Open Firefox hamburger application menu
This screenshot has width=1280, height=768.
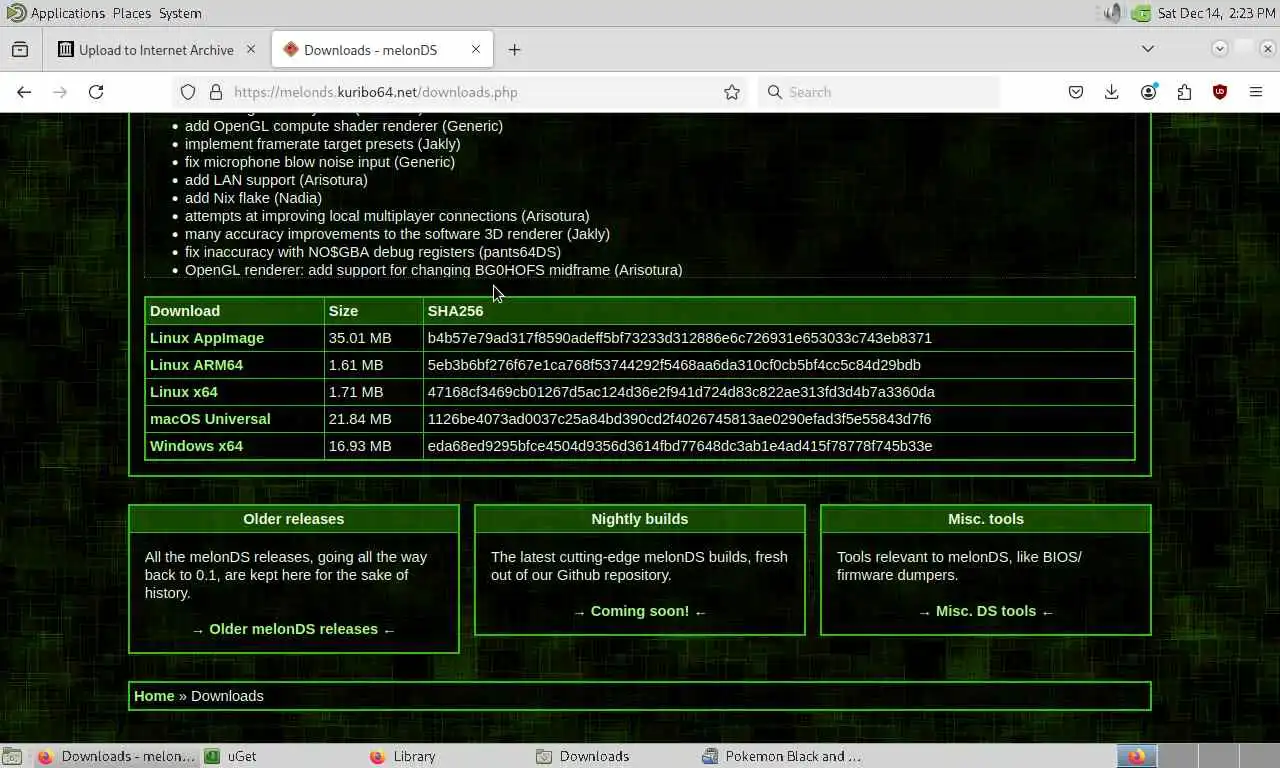pos(1256,92)
